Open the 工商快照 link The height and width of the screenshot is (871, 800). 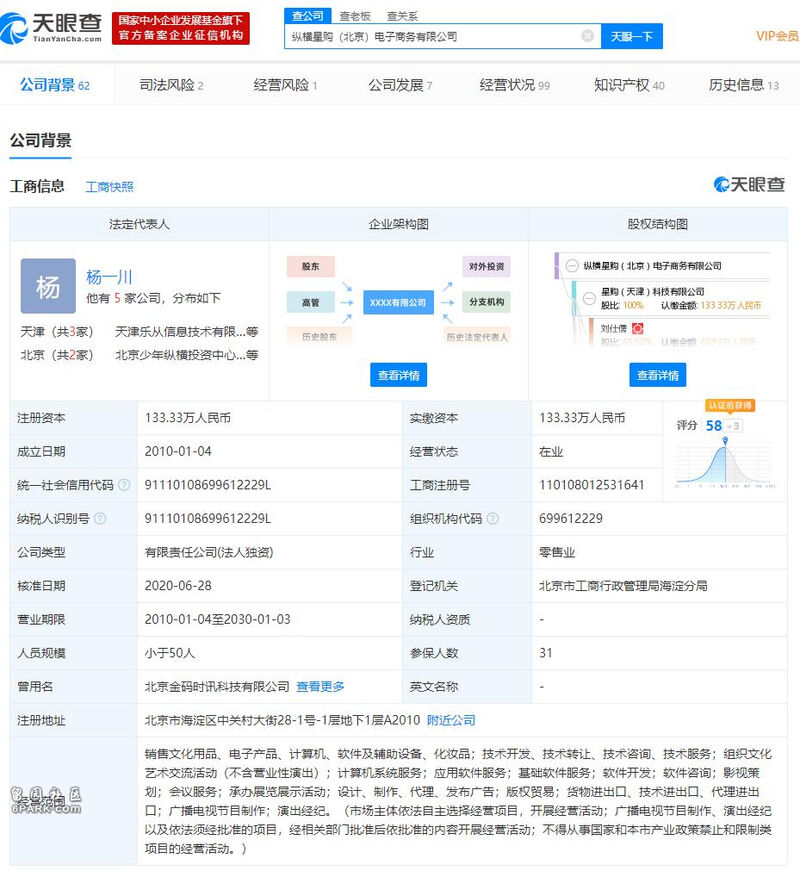[109, 187]
